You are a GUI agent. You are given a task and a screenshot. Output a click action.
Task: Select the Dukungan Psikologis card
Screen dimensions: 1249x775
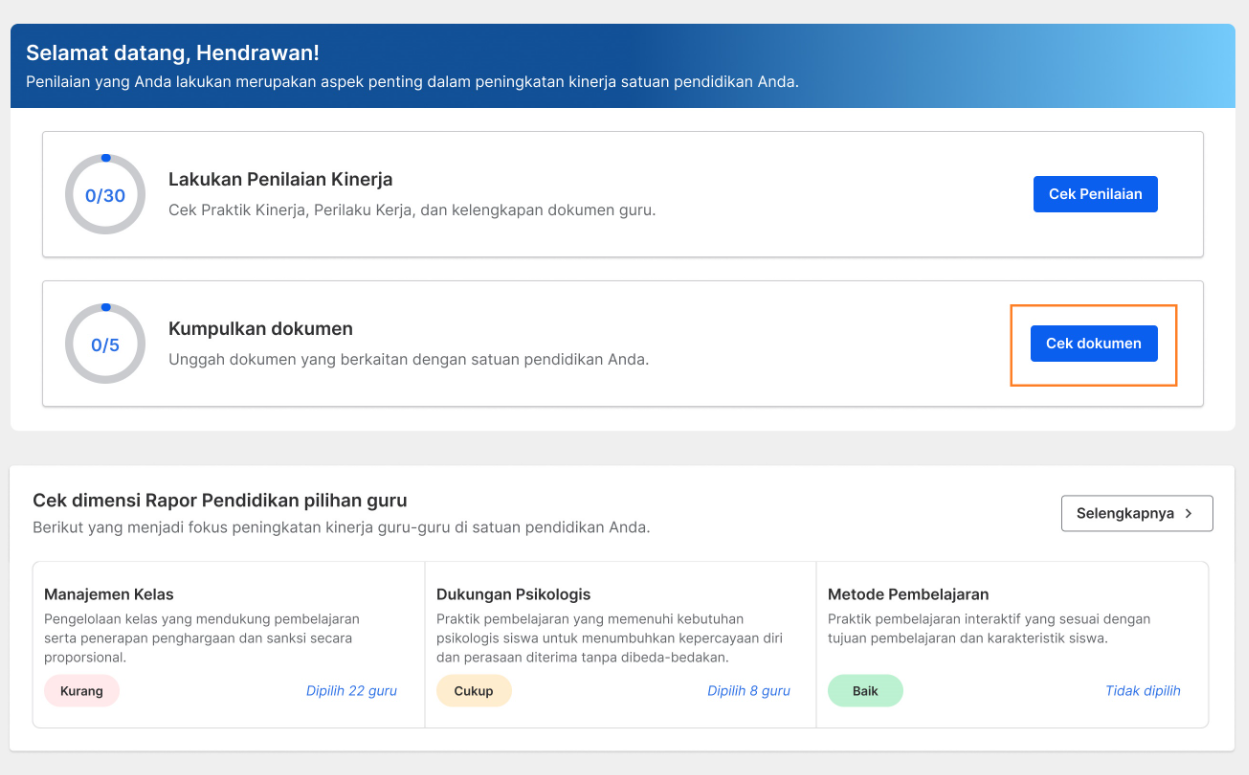pyautogui.click(x=621, y=644)
